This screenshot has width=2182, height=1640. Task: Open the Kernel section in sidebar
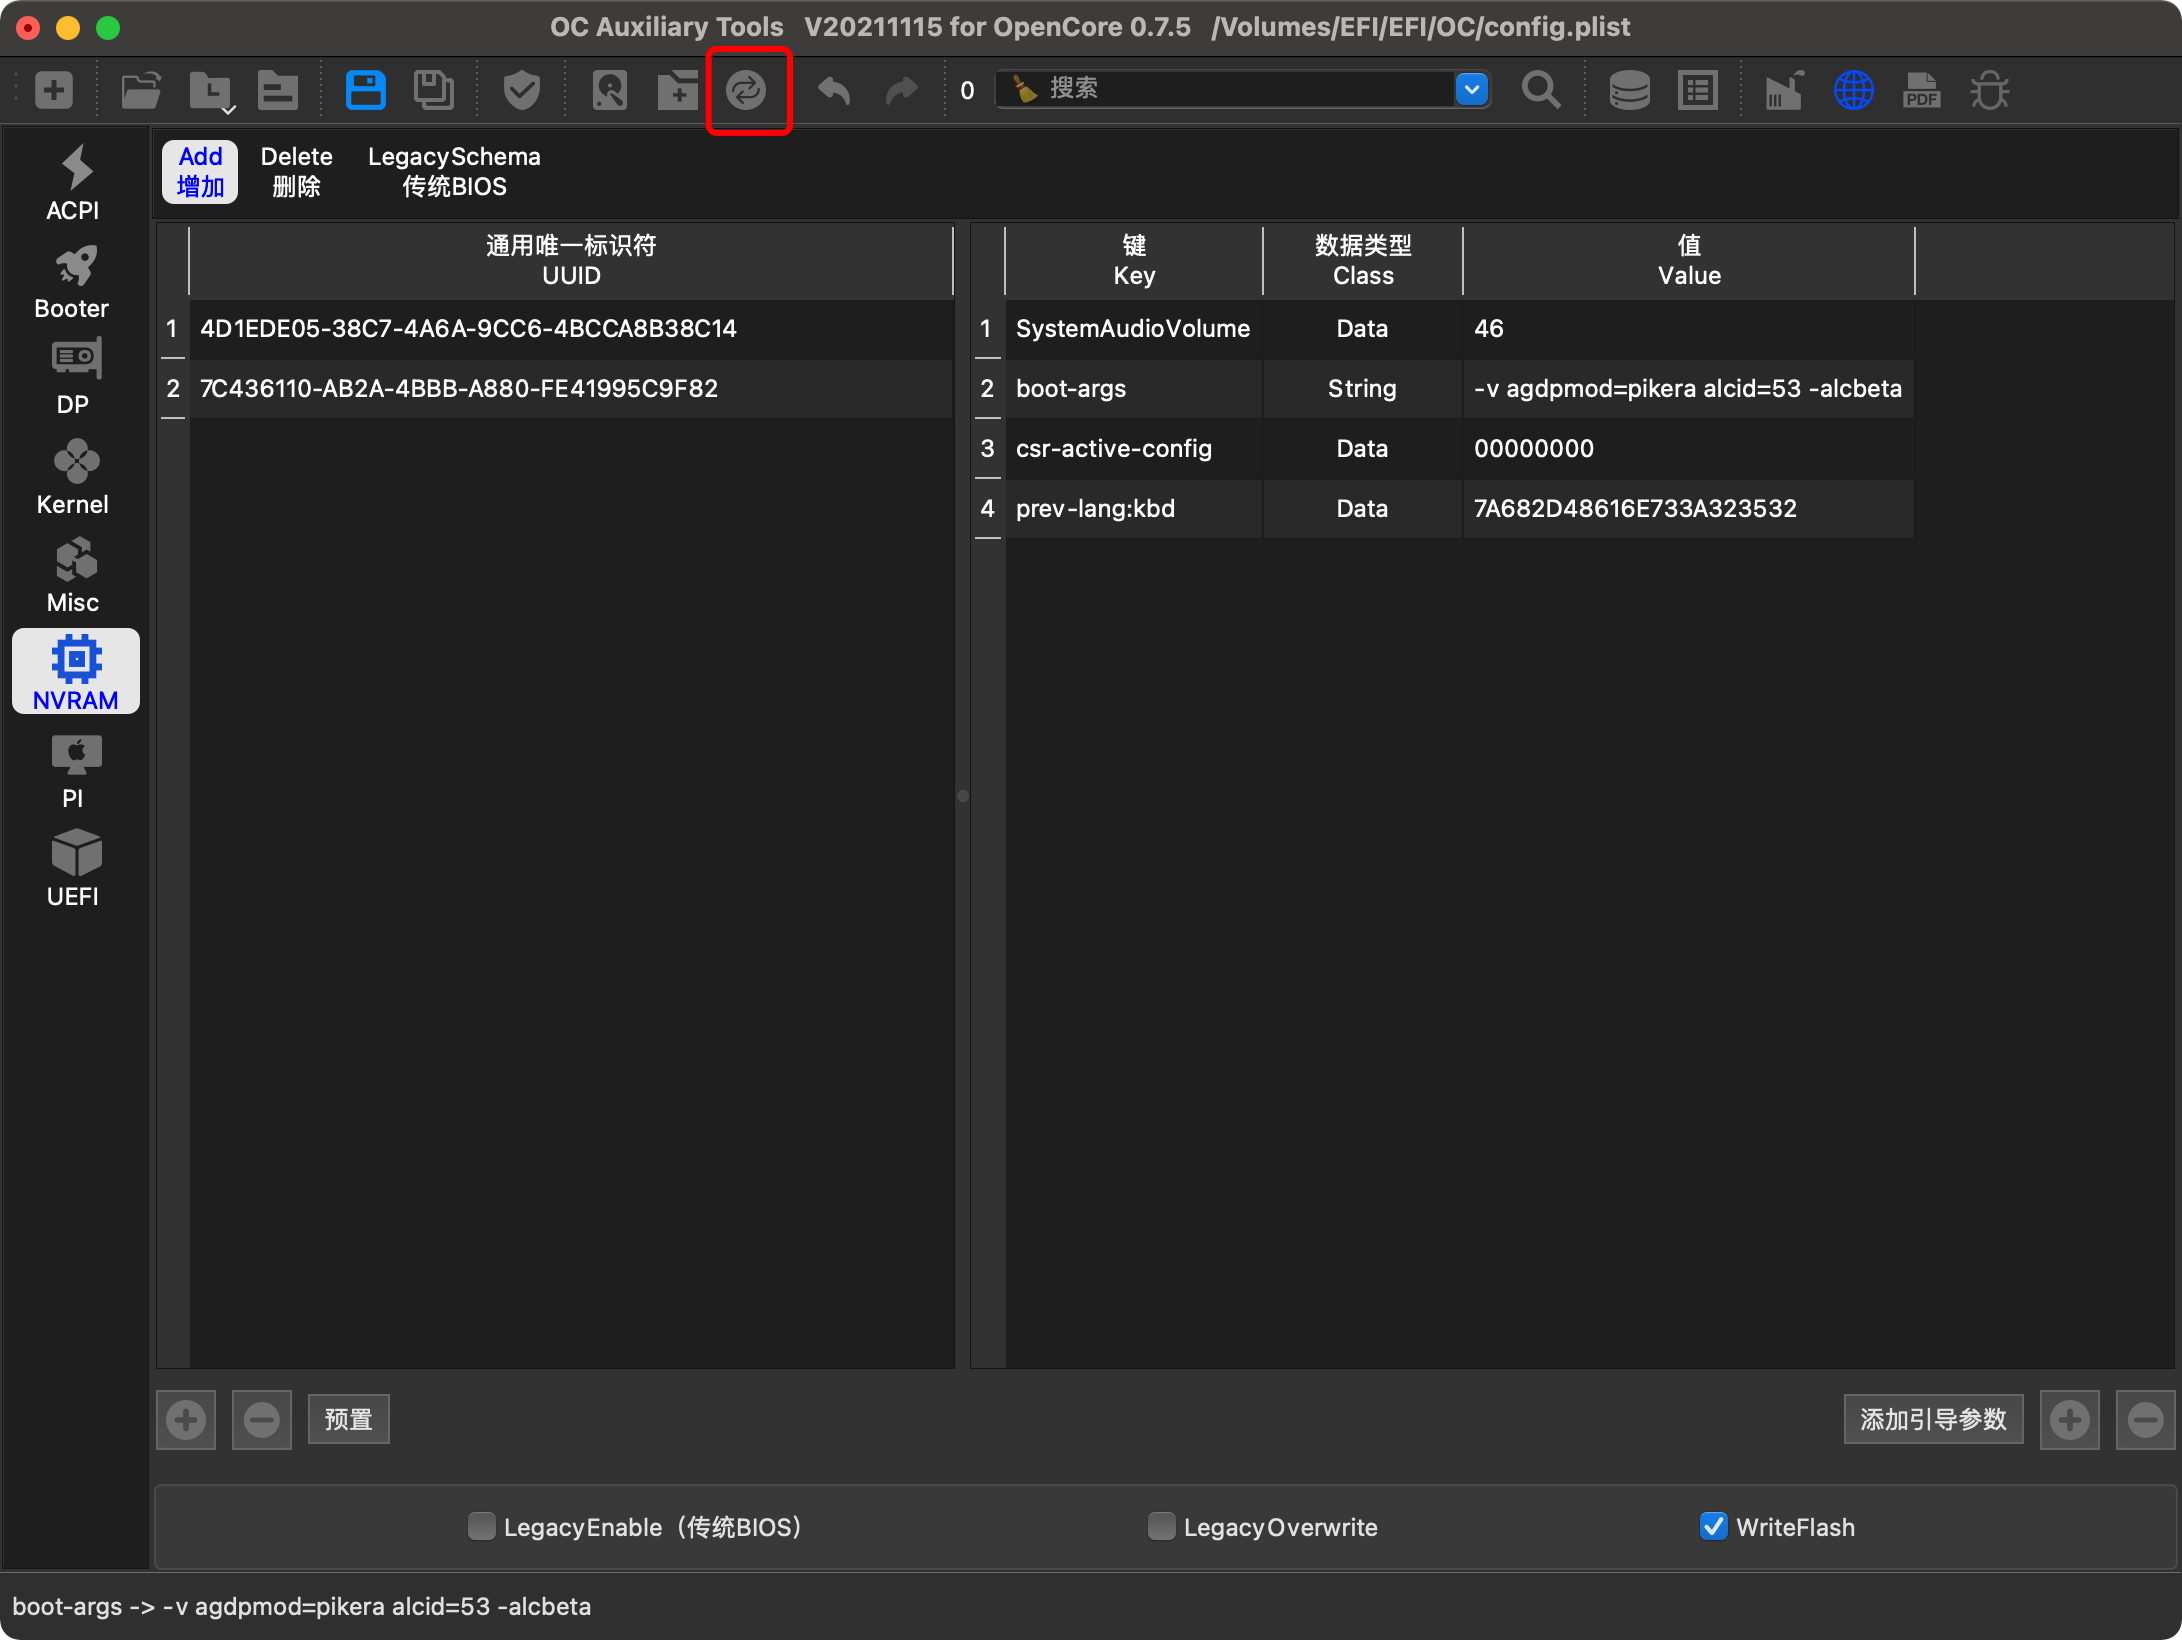point(73,479)
